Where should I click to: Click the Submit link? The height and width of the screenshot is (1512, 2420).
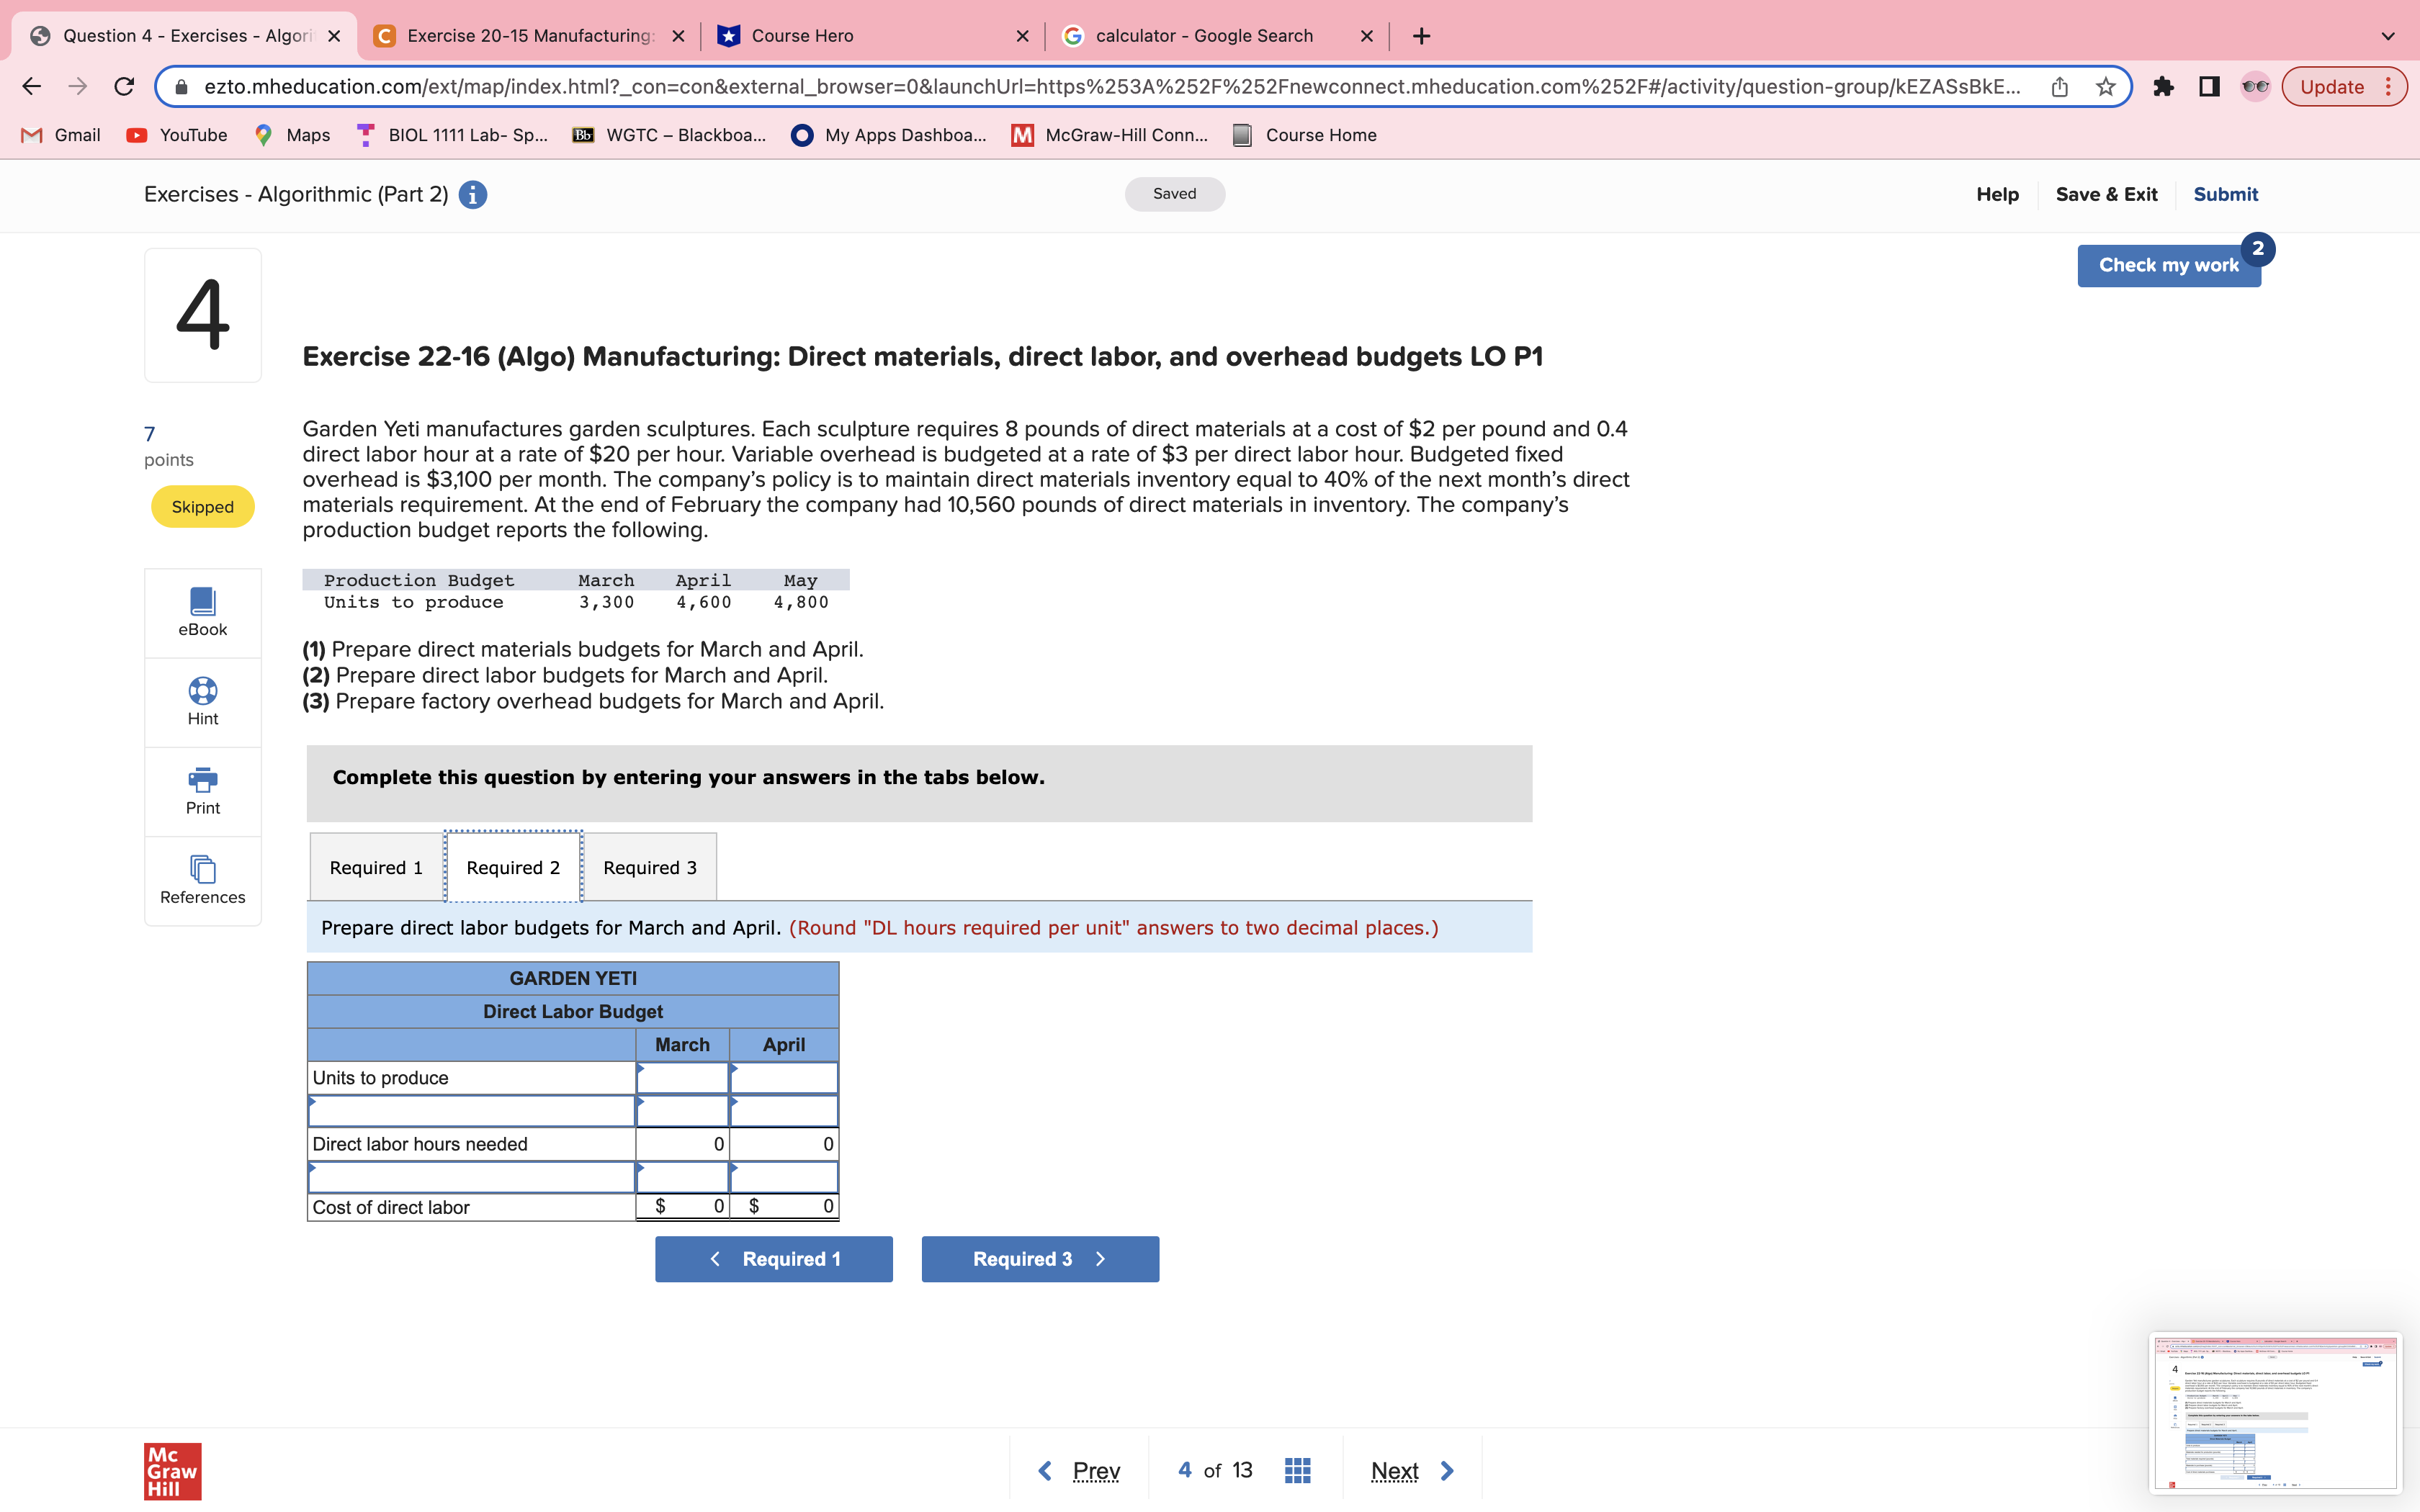(x=2226, y=194)
